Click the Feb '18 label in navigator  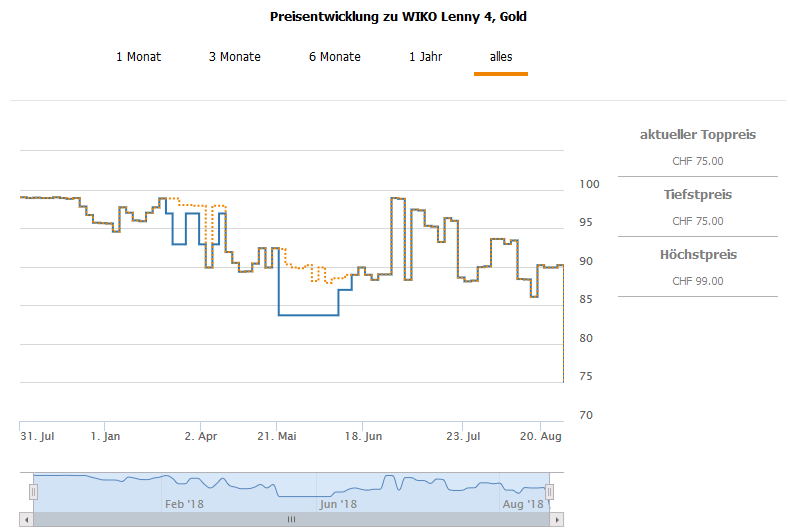[184, 504]
